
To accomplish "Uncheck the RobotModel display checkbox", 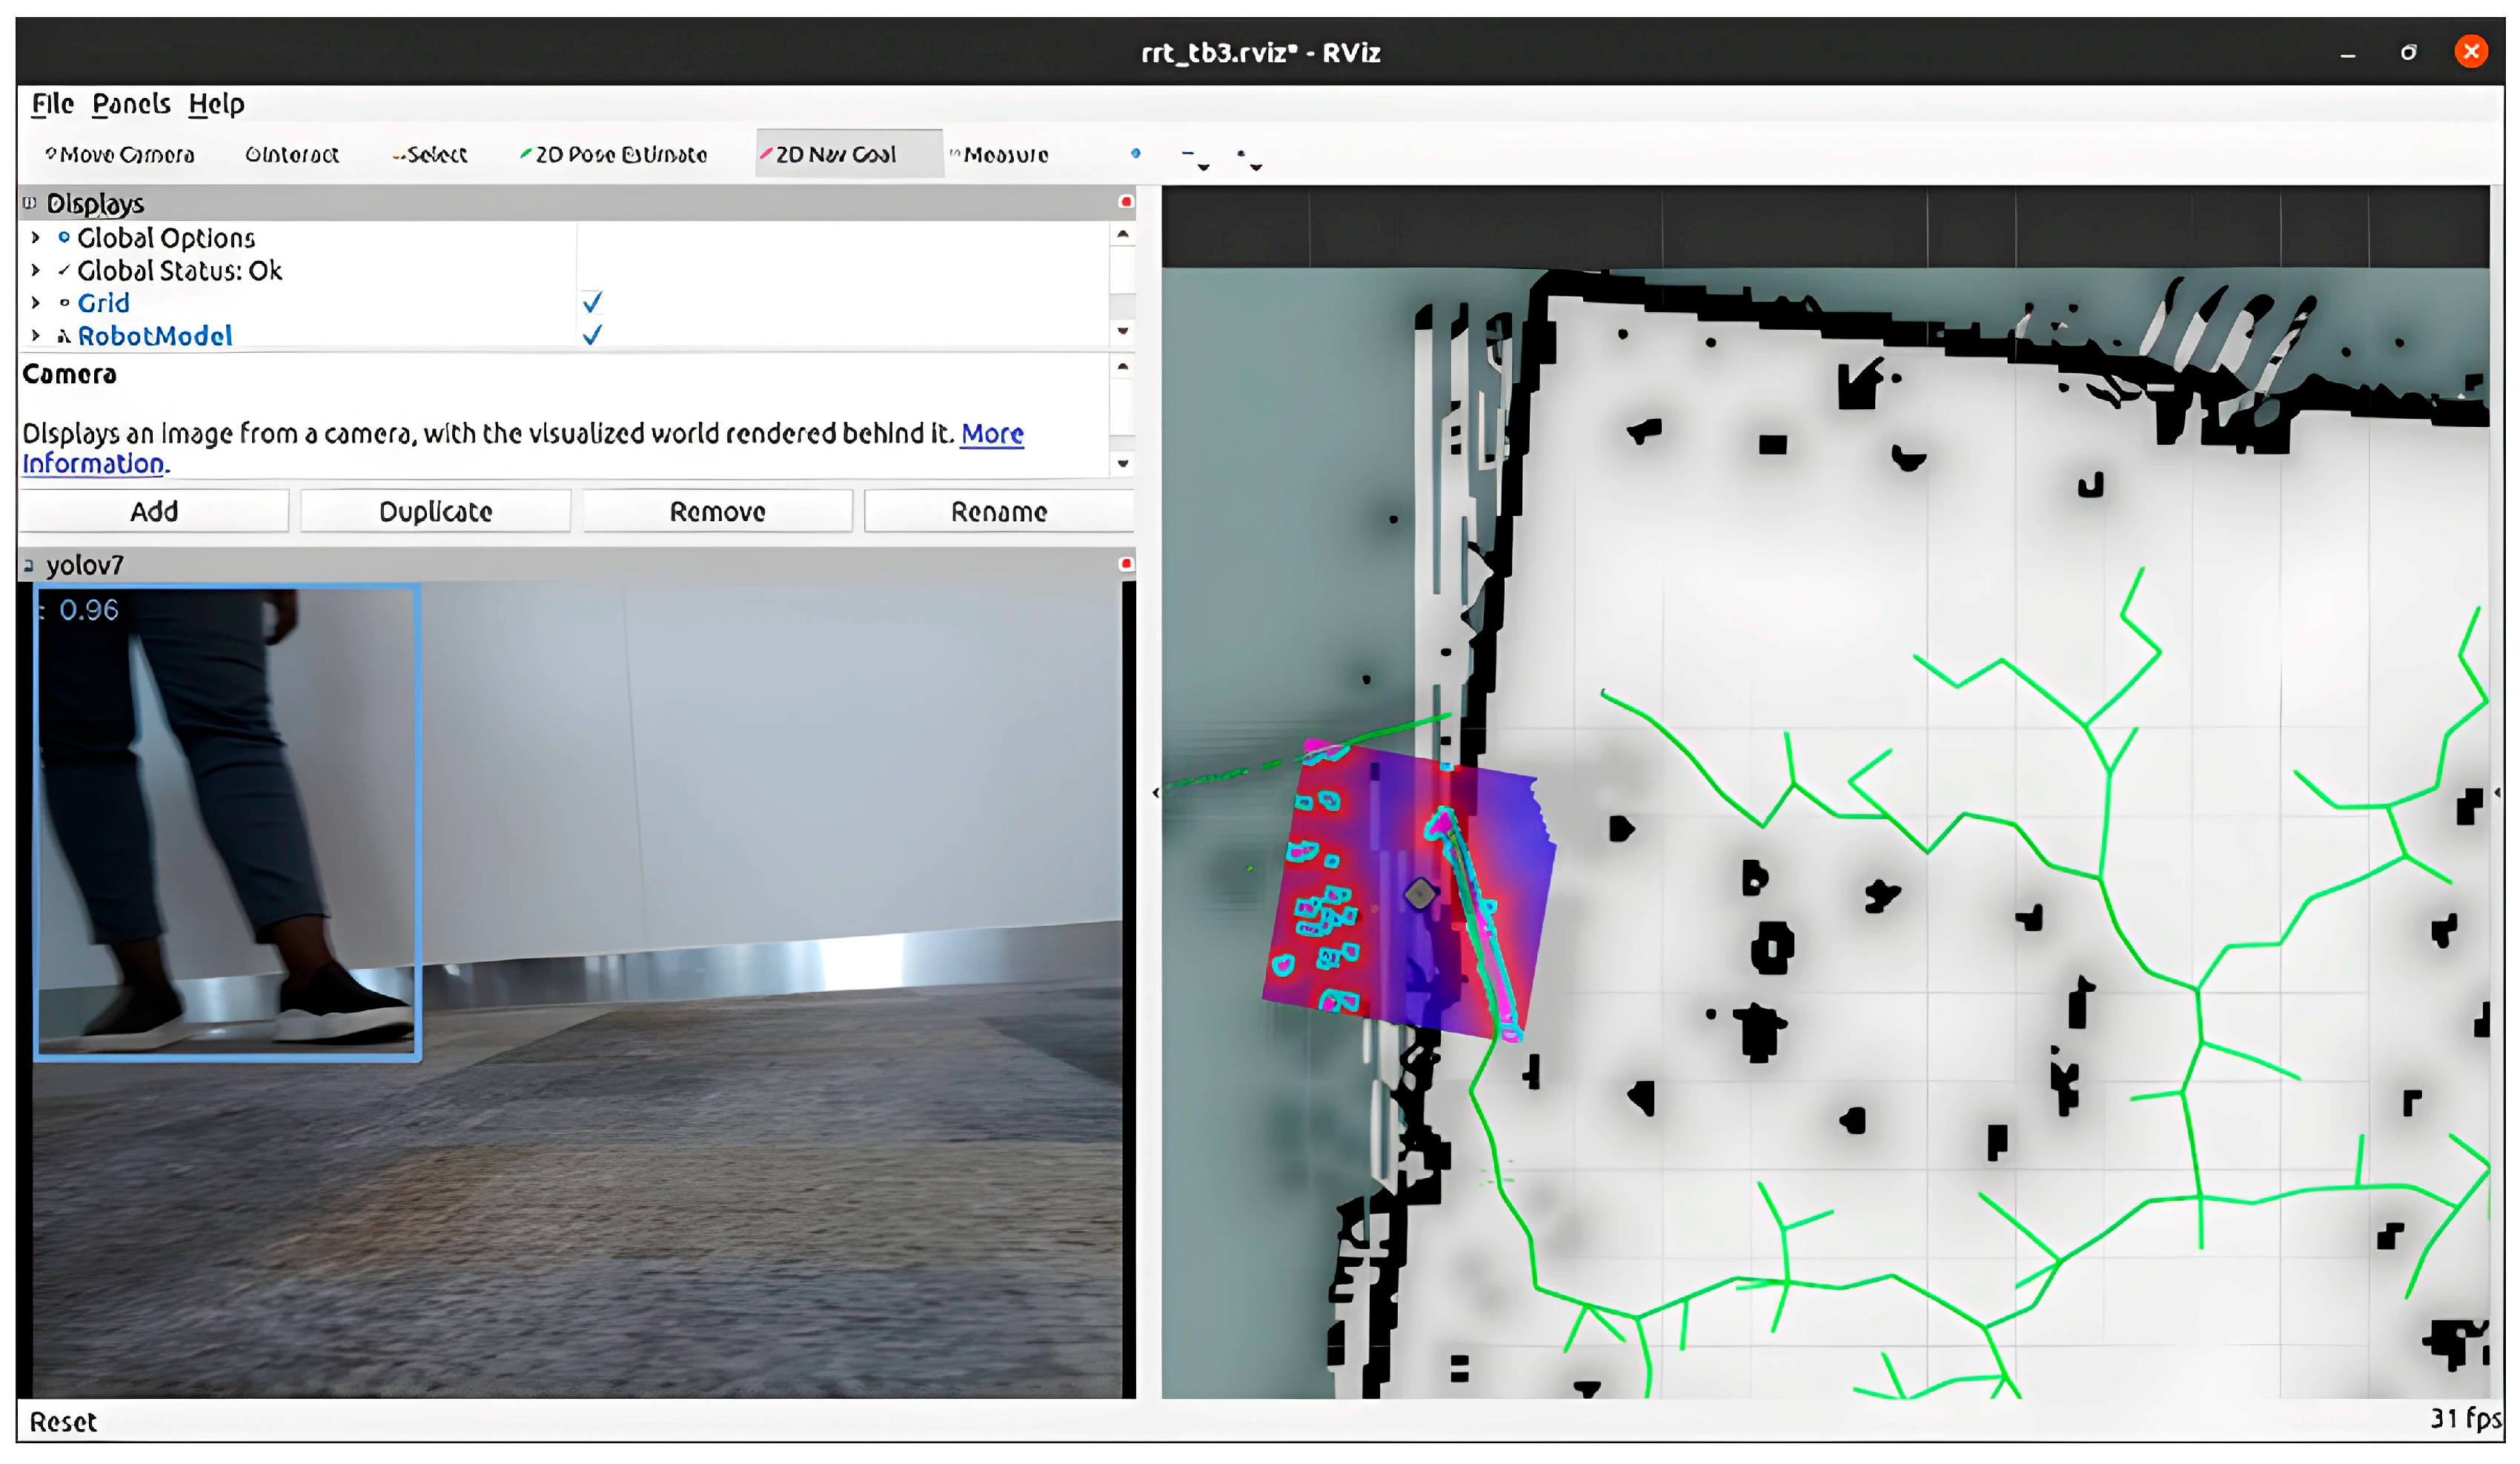I will pos(592,335).
